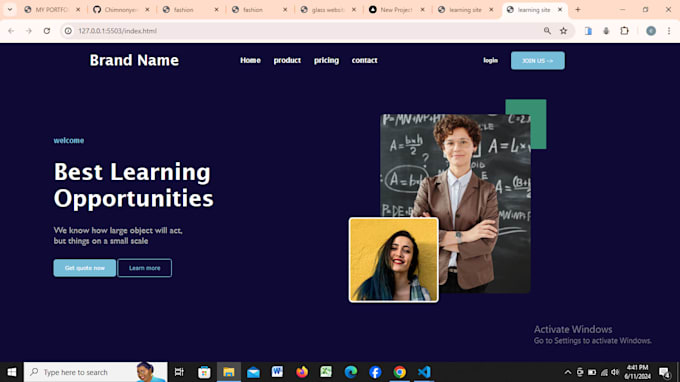Open the Windows Start menu
This screenshot has width=680, height=382.
pyautogui.click(x=12, y=372)
